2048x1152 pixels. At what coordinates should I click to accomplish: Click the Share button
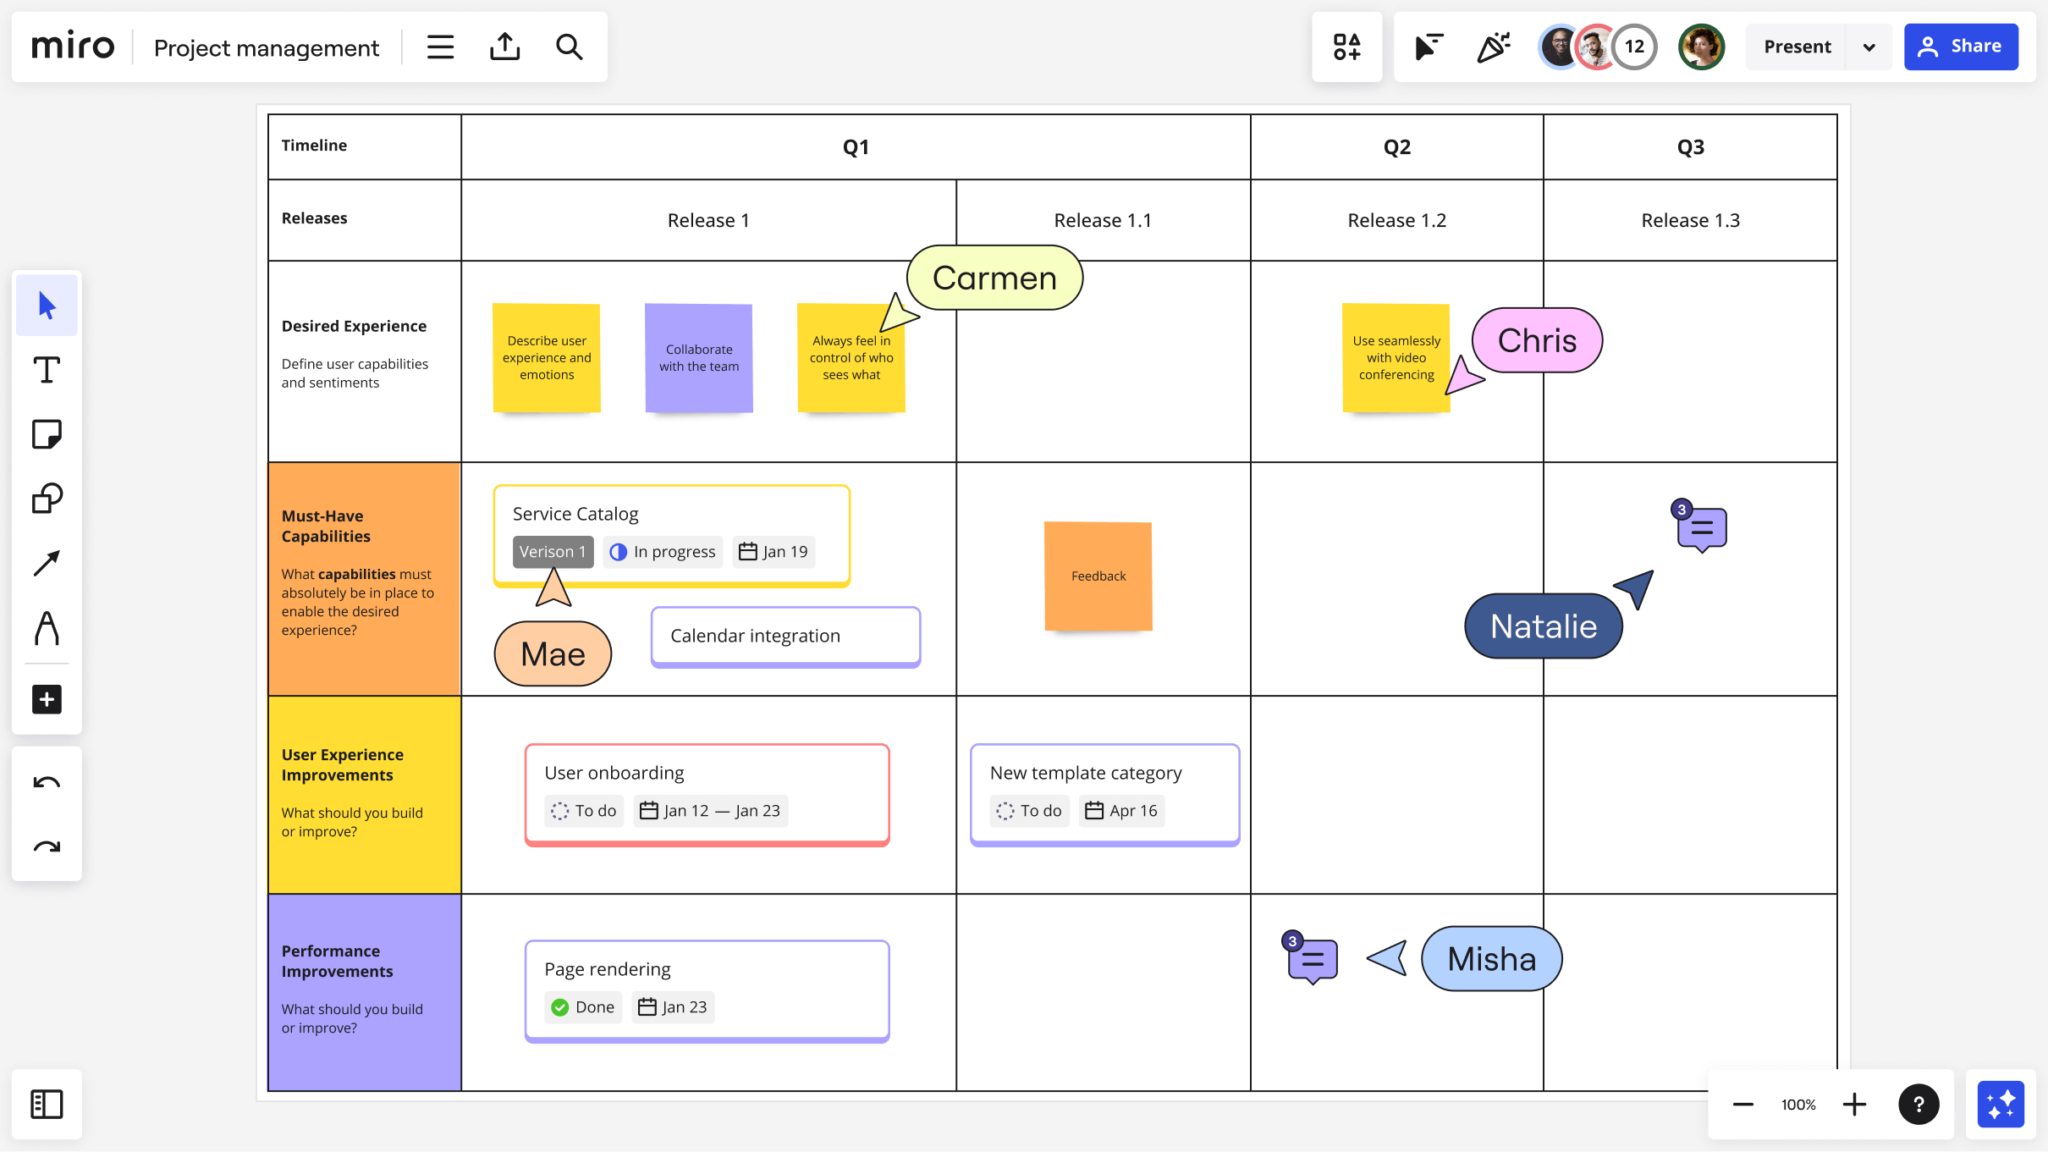[1960, 46]
